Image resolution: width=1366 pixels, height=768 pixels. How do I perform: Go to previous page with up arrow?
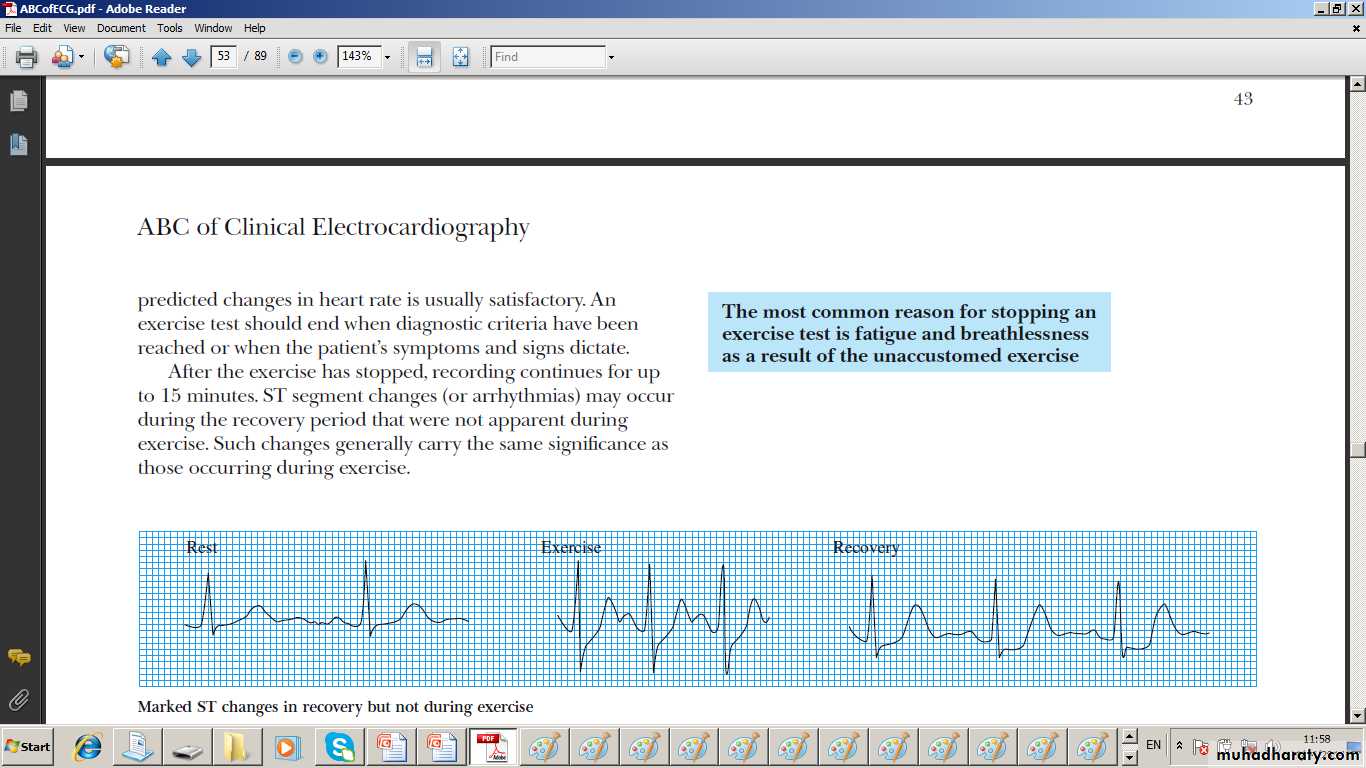[162, 57]
